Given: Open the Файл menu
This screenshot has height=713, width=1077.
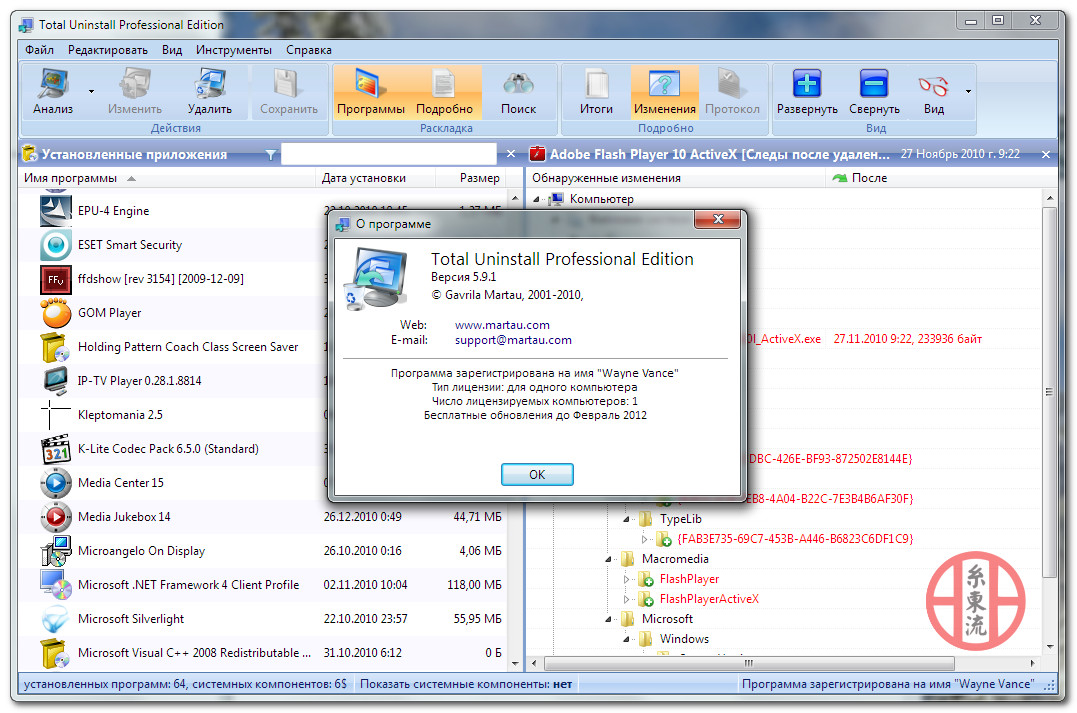Looking at the screenshot, I should pos(39,49).
